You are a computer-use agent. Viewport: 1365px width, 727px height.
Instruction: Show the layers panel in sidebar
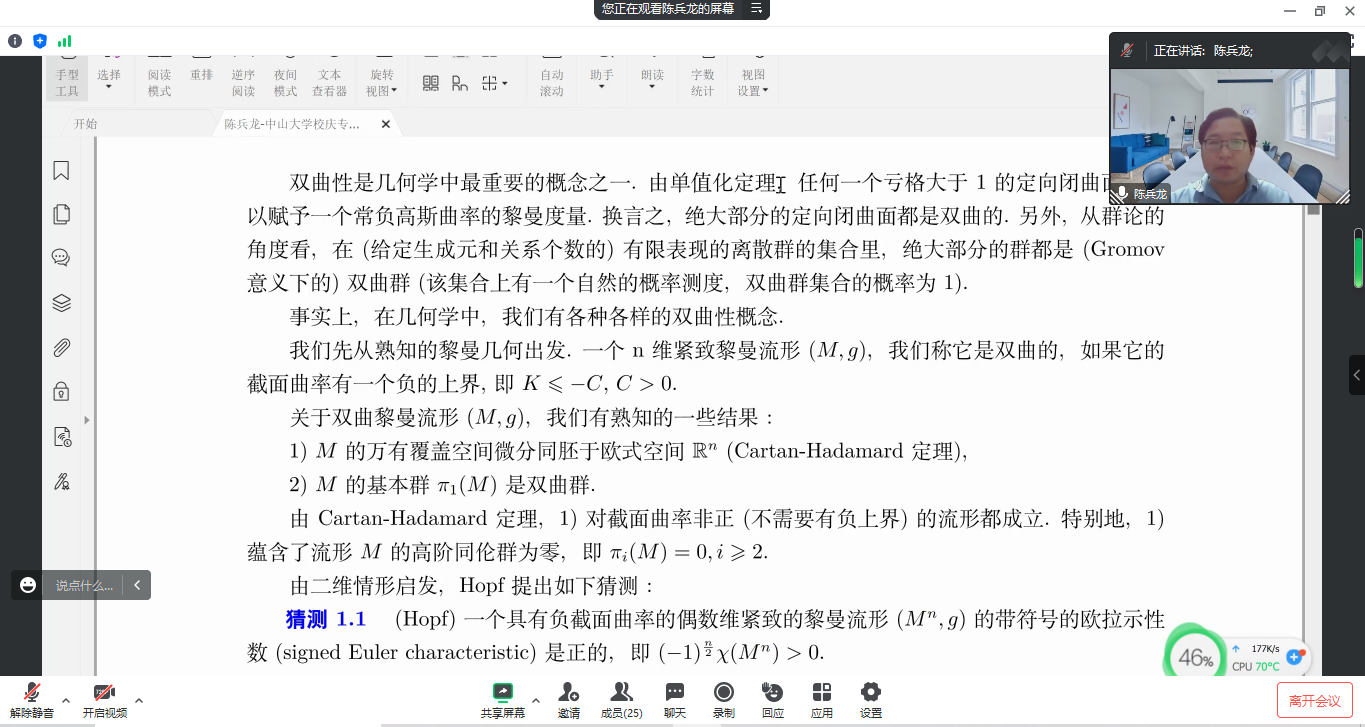coord(61,303)
